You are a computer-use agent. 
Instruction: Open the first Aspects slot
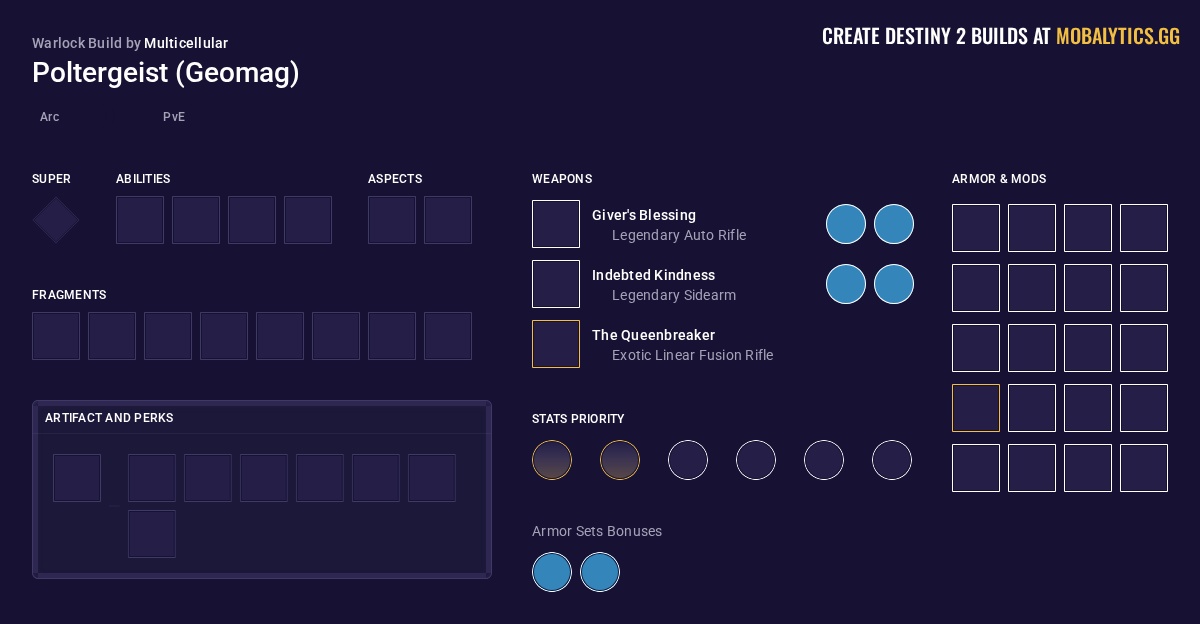coord(392,220)
